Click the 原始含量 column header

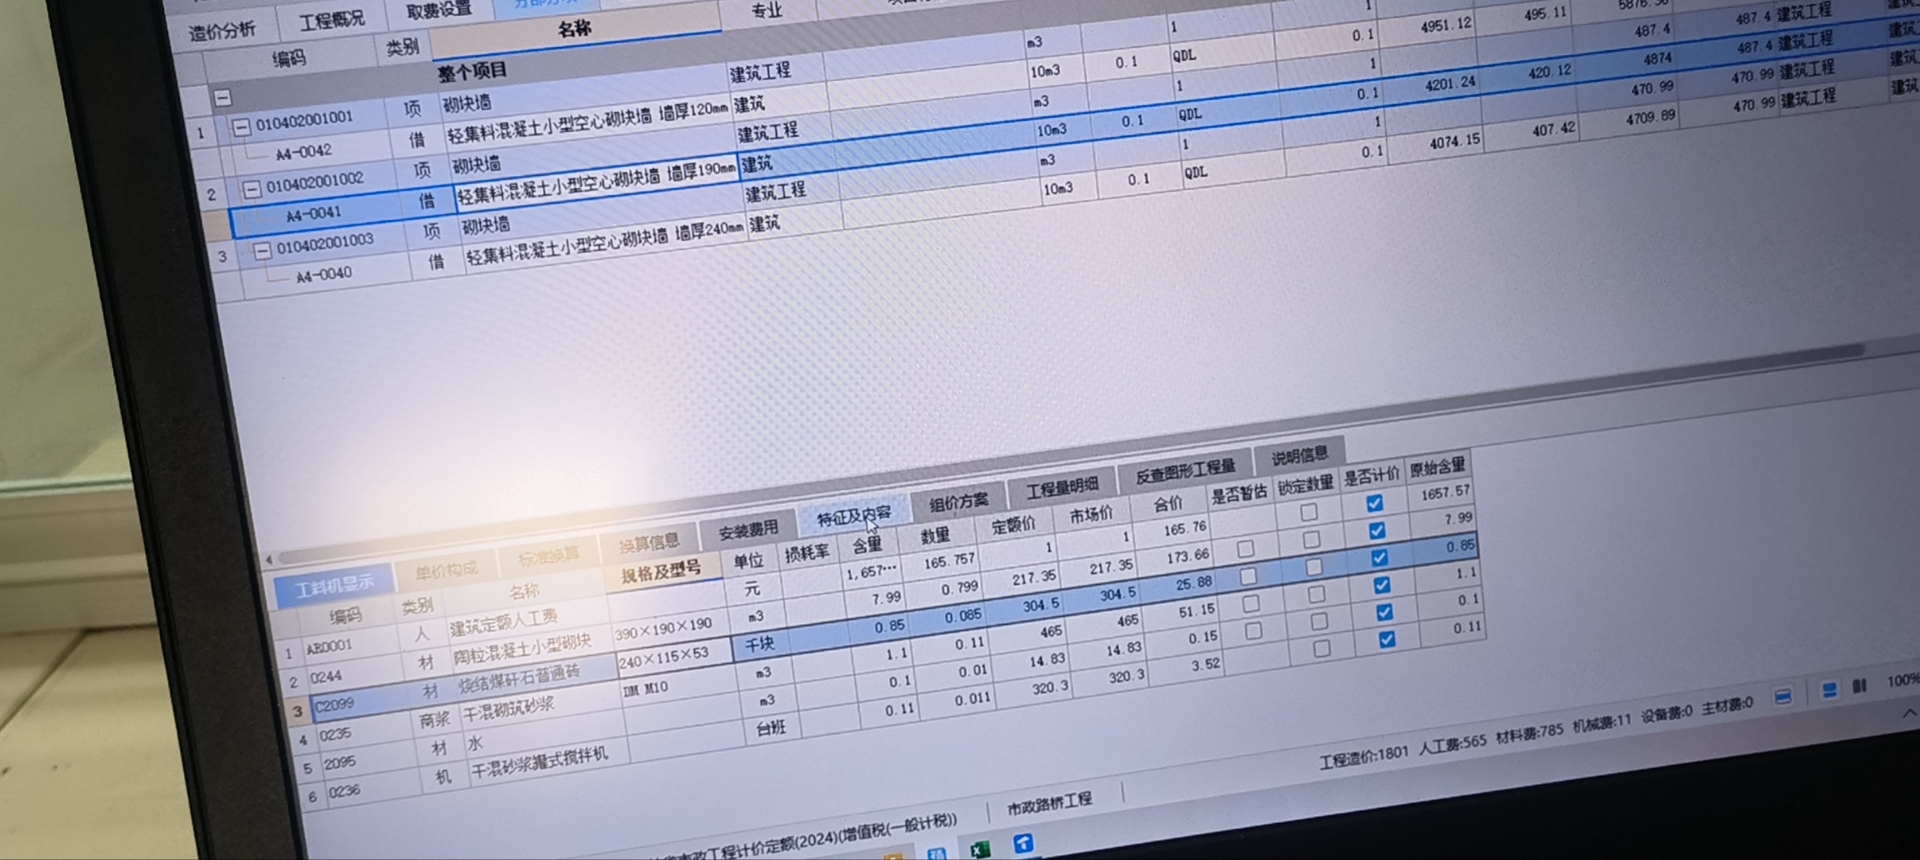click(1436, 467)
